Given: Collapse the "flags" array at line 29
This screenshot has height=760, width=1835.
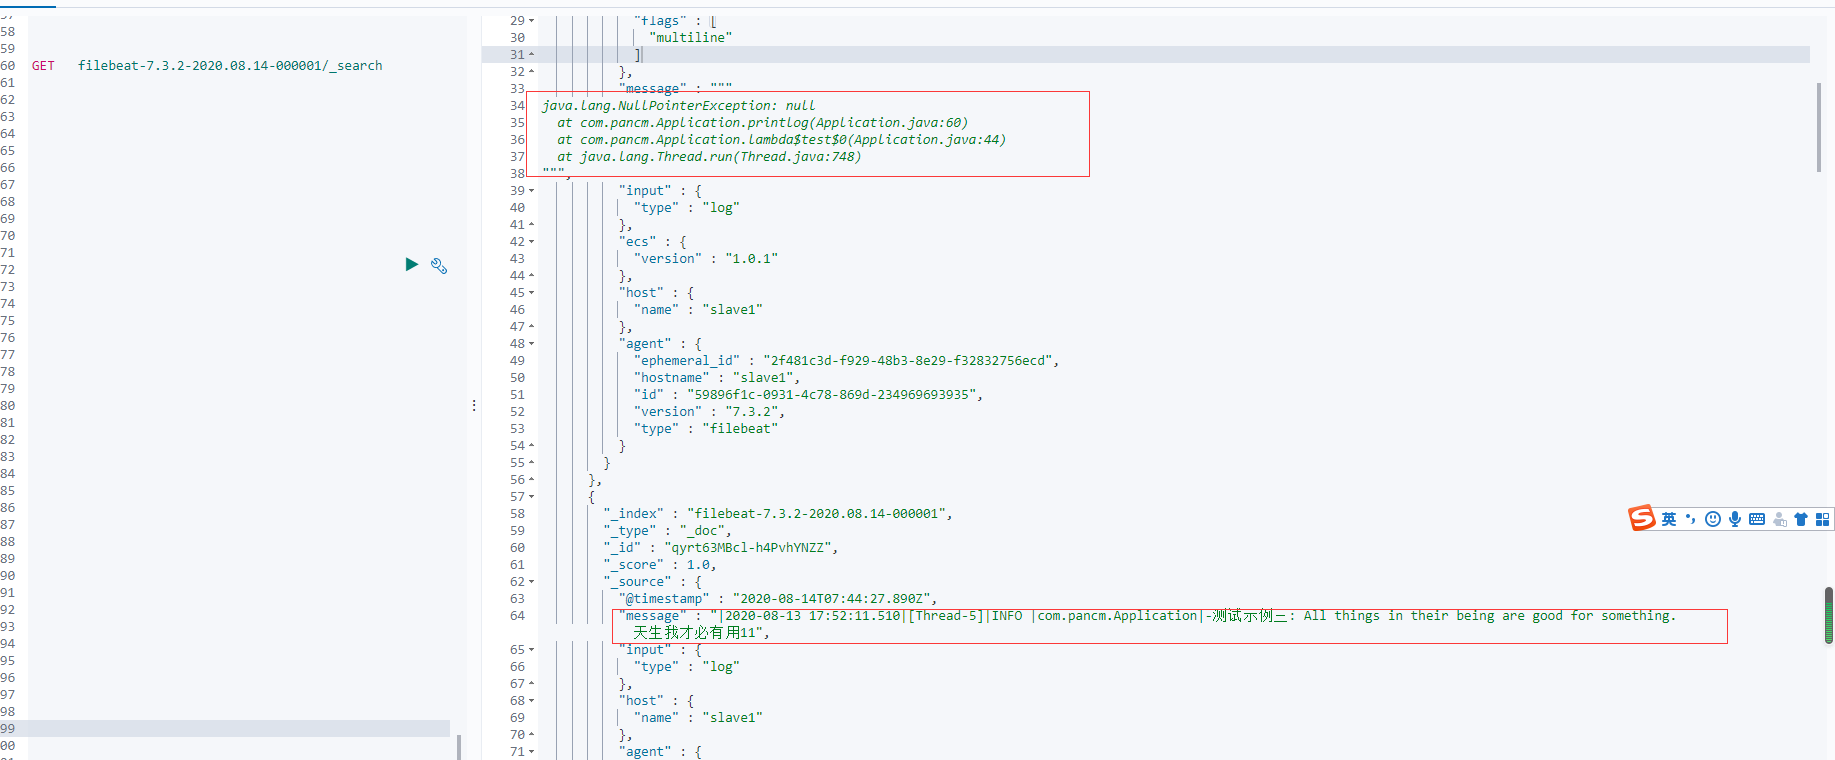Looking at the screenshot, I should [x=531, y=20].
